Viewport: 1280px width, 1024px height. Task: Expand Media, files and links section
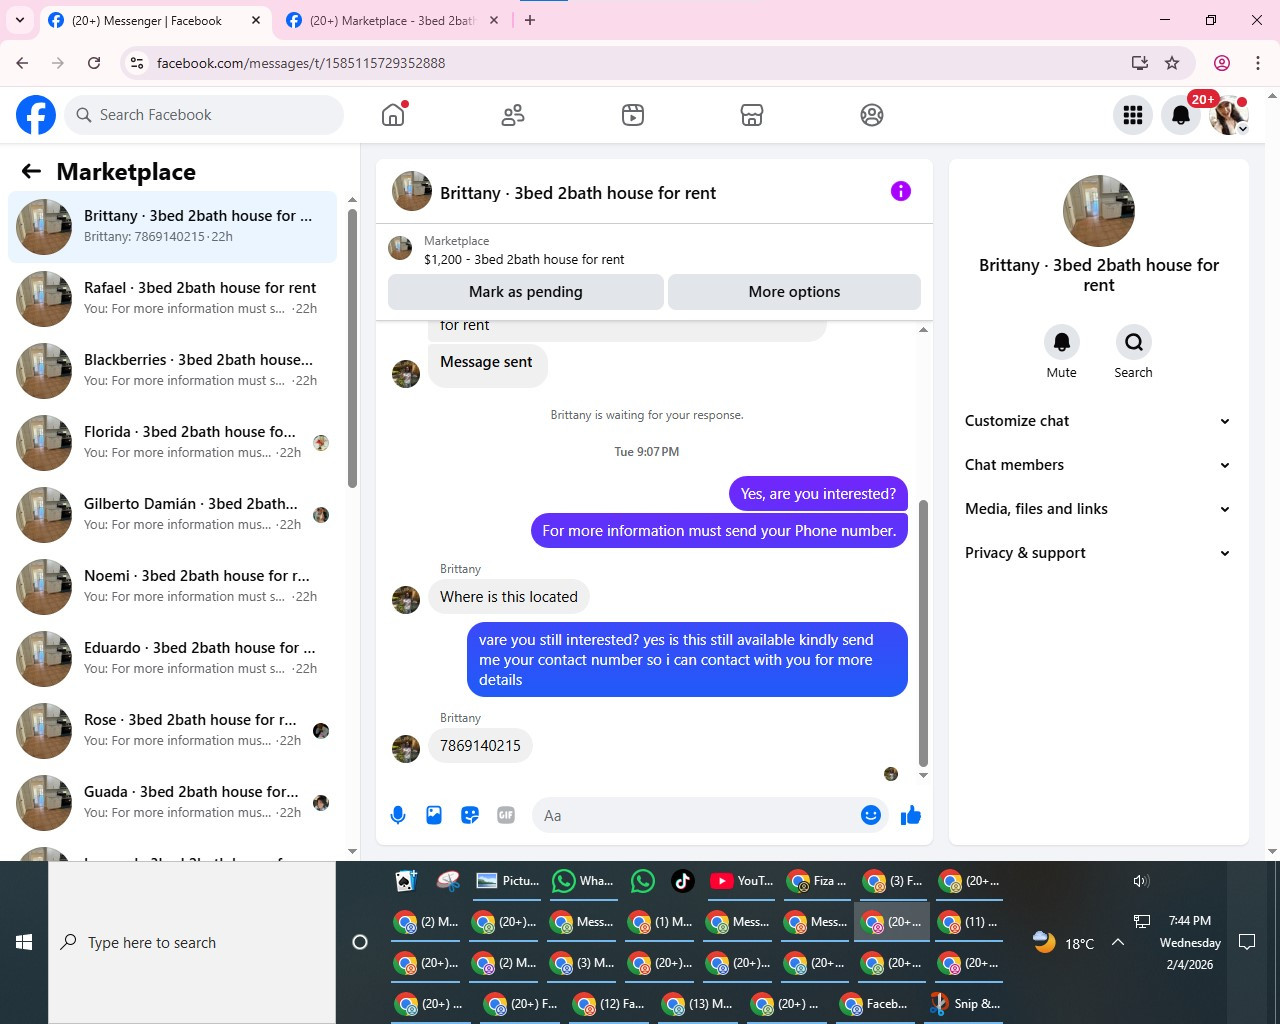[x=1098, y=509]
